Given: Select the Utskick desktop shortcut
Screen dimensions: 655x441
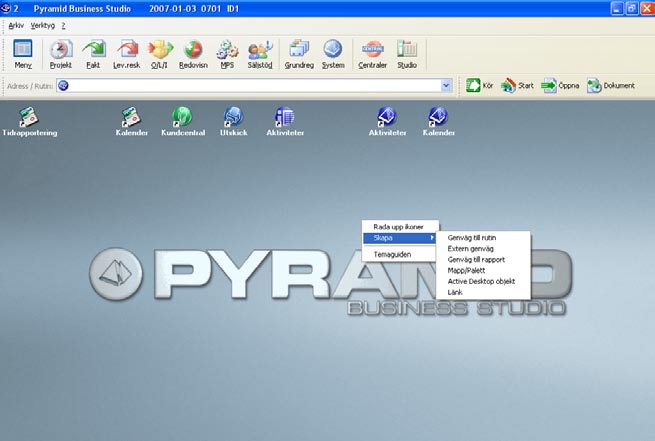Looking at the screenshot, I should (x=234, y=122).
